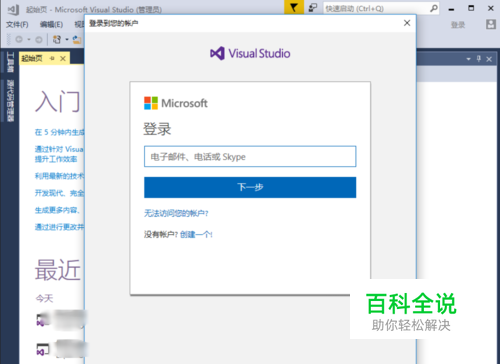Image resolution: width=500 pixels, height=364 pixels.
Task: Close the 起始页 document tab
Action: 63,59
